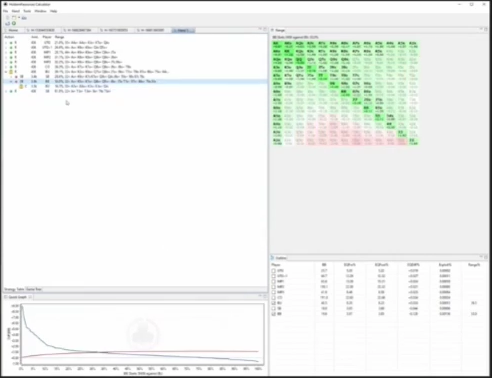
Task: Collapse the highlighted BB action row
Action: 11,81
